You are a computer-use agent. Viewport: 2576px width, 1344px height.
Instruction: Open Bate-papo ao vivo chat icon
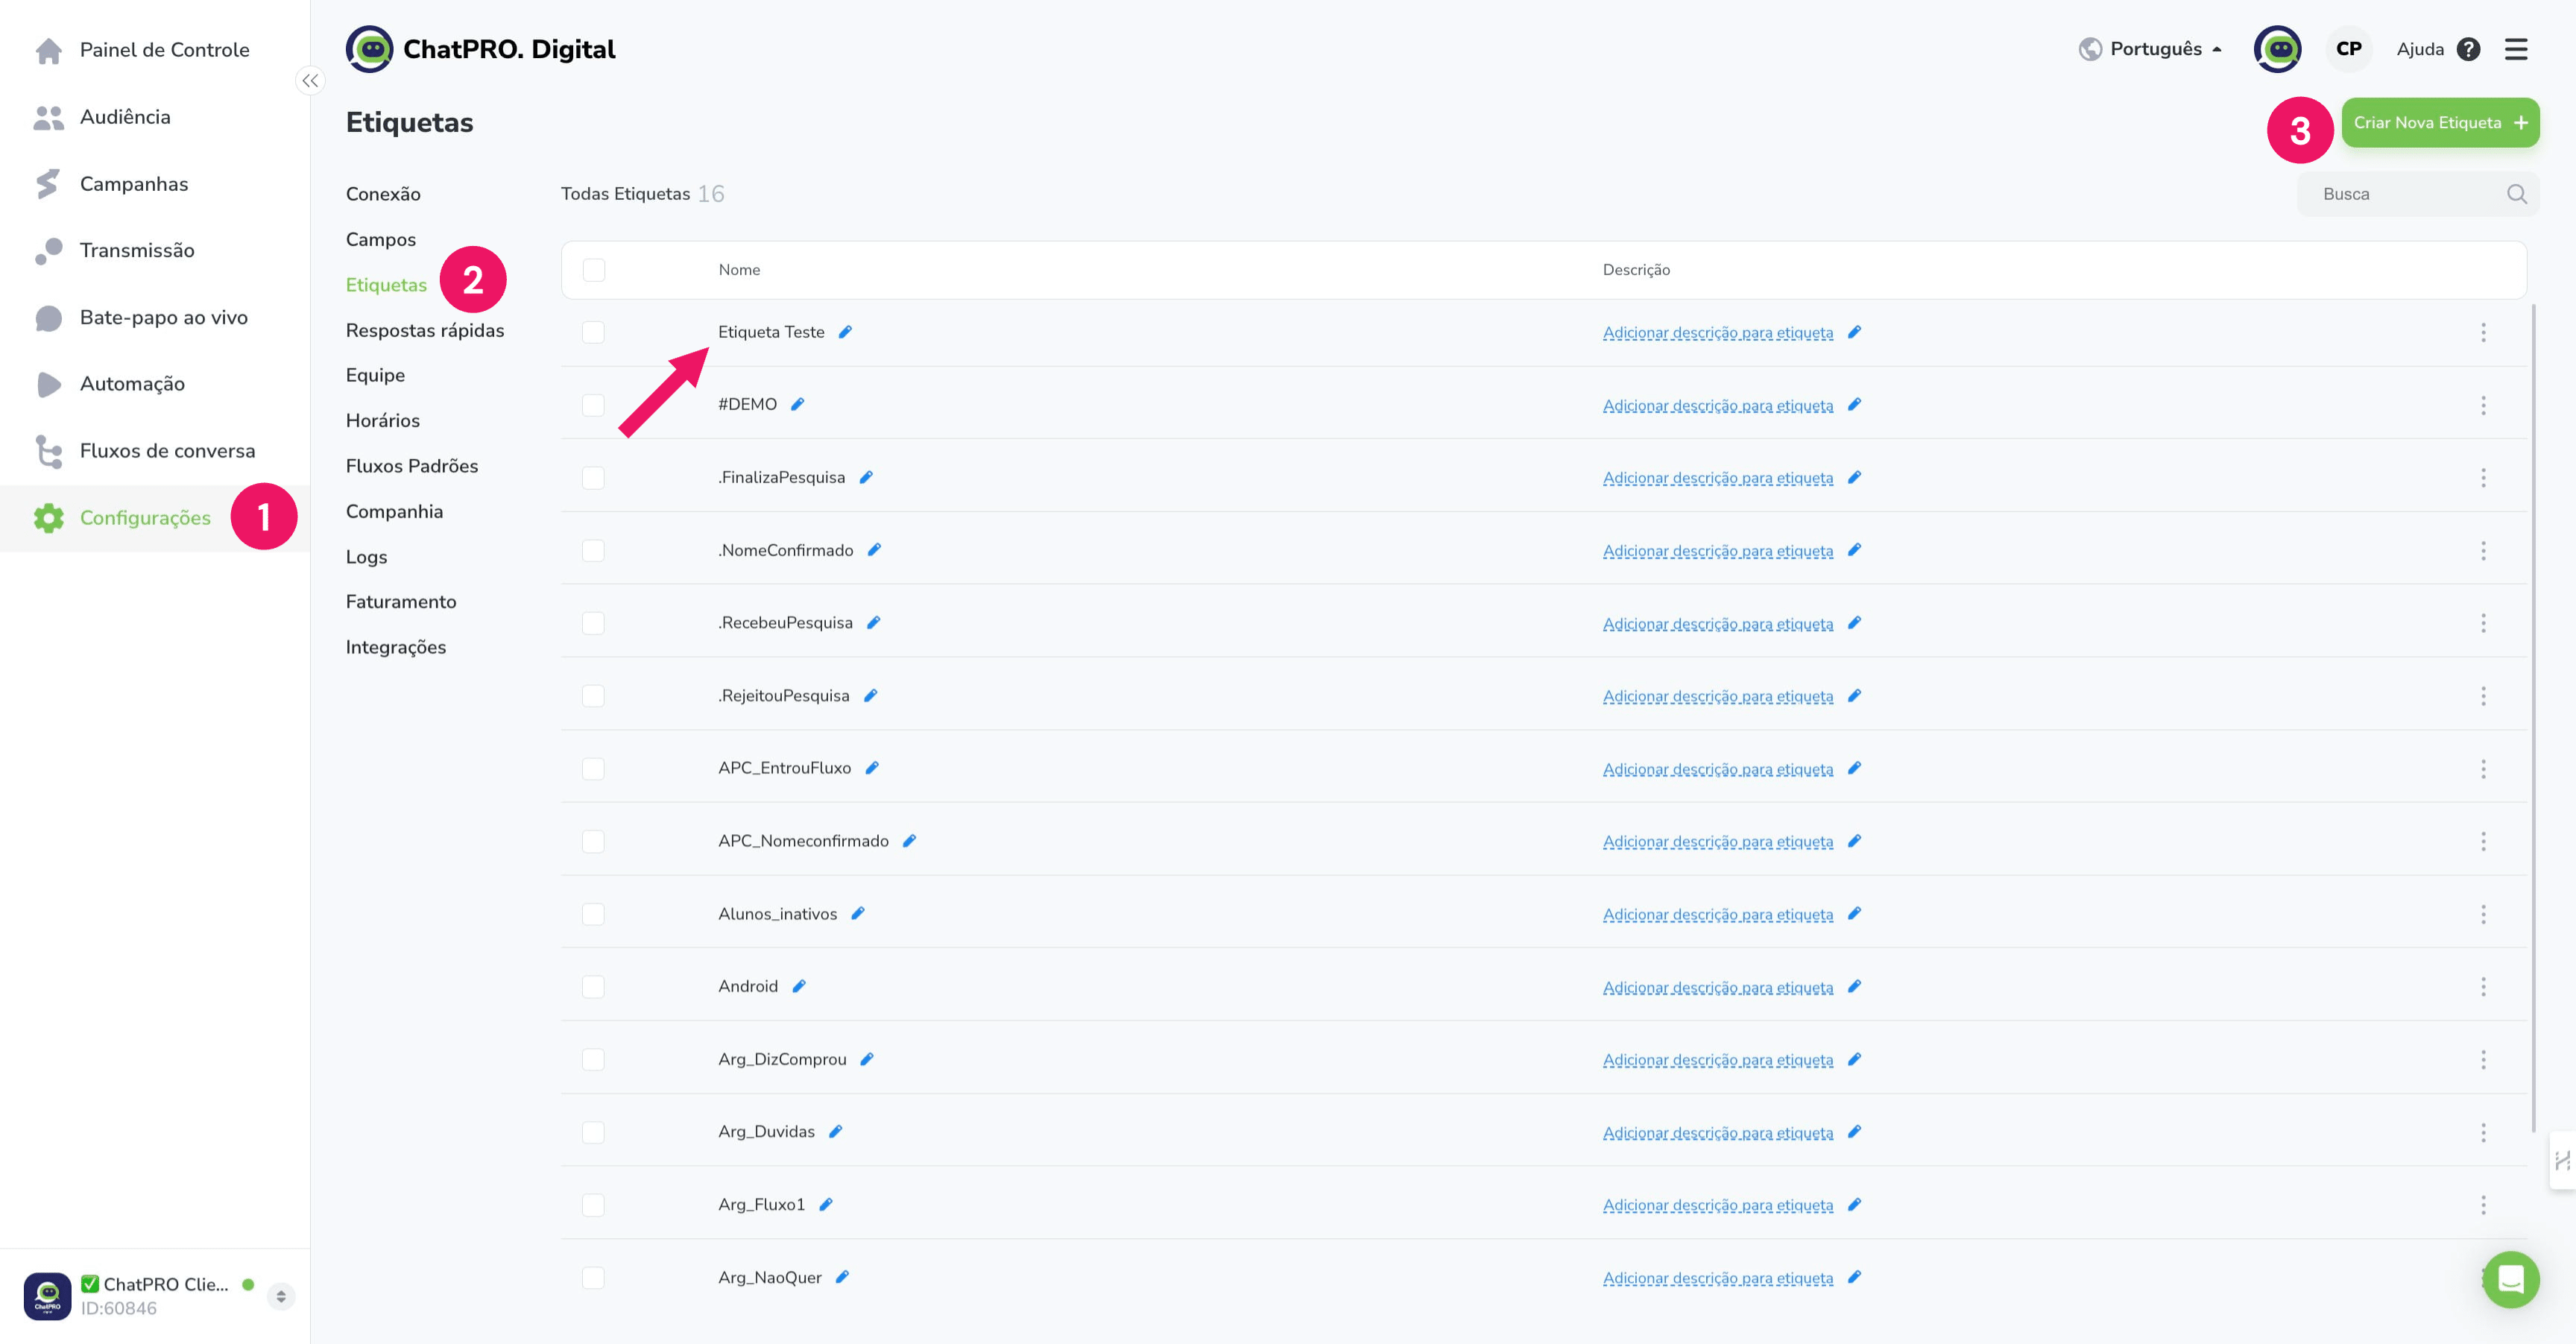[x=48, y=318]
